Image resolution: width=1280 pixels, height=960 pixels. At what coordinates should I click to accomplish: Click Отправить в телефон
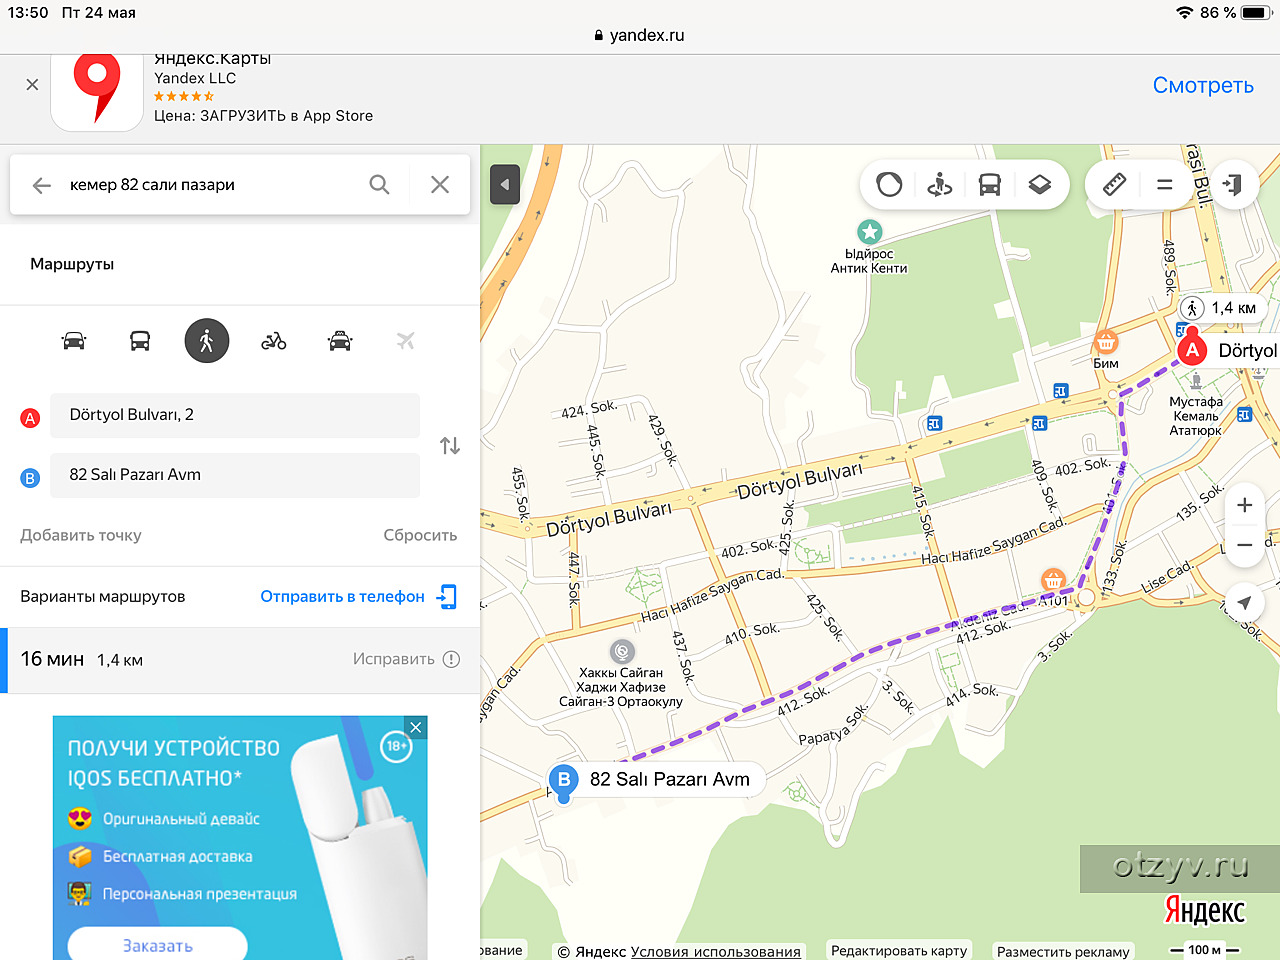[x=358, y=597]
